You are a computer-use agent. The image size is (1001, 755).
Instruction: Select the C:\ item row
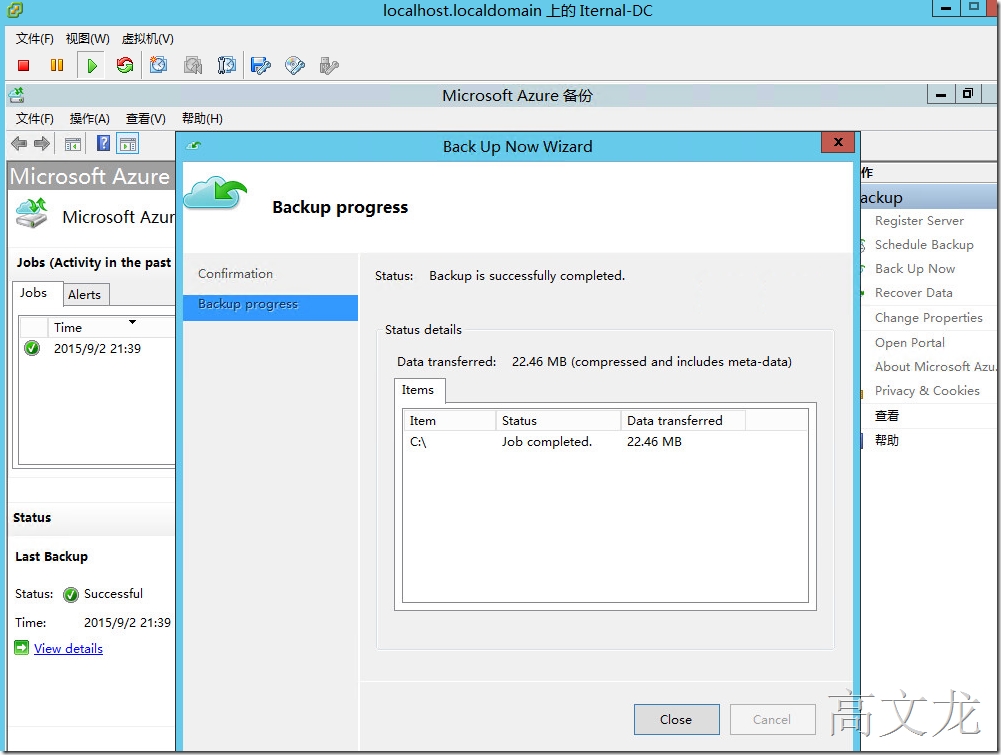(x=605, y=442)
